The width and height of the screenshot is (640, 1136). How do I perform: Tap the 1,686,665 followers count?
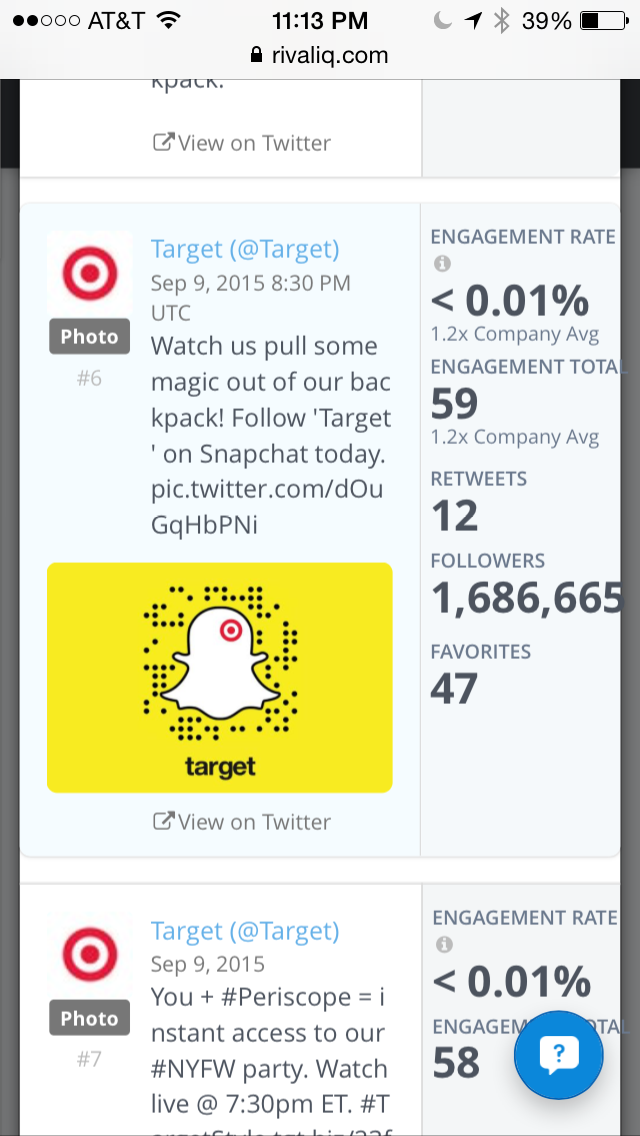pos(527,598)
